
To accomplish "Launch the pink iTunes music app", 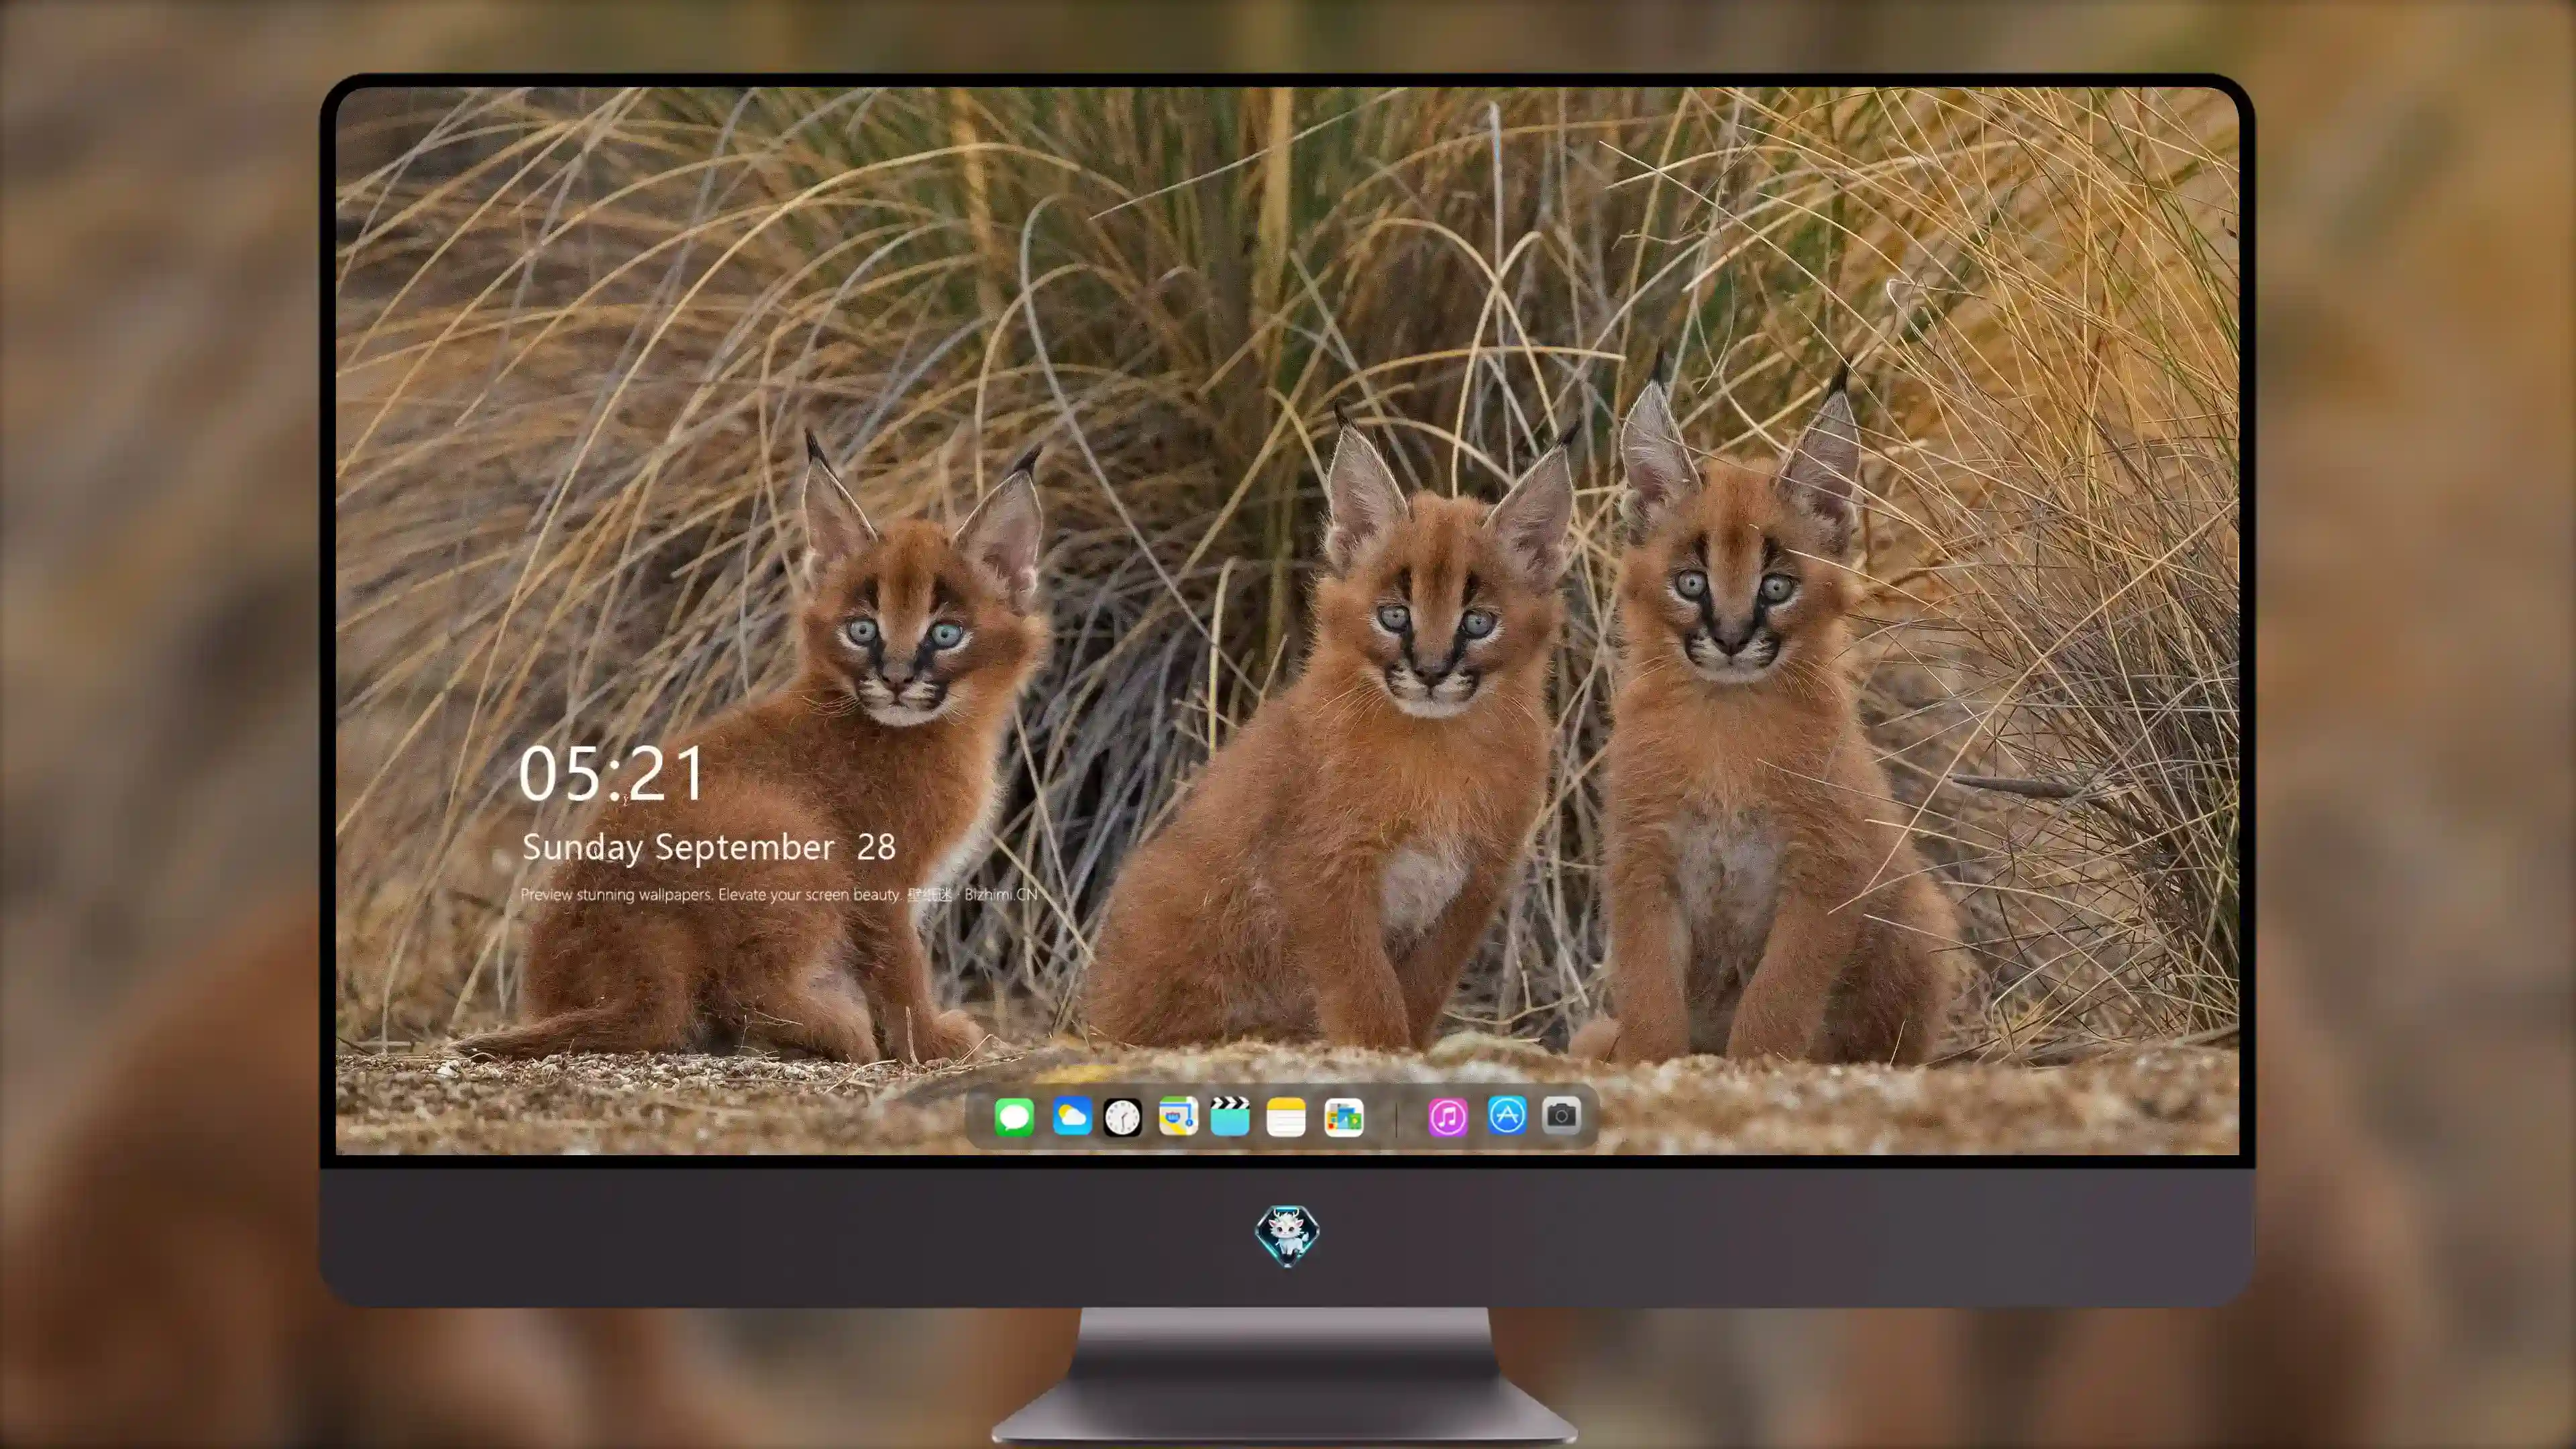I will point(1448,1117).
